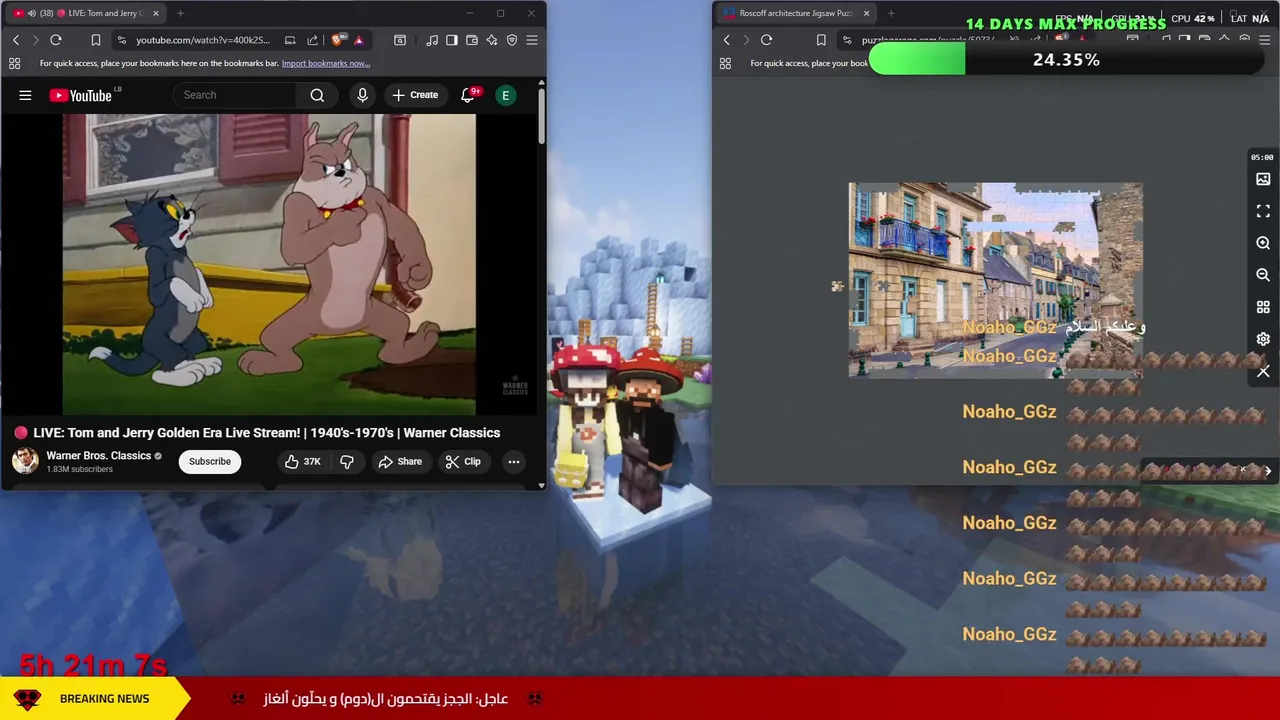Viewport: 1280px width, 720px height.
Task: Open a new tab in YouTube window
Action: (x=180, y=13)
